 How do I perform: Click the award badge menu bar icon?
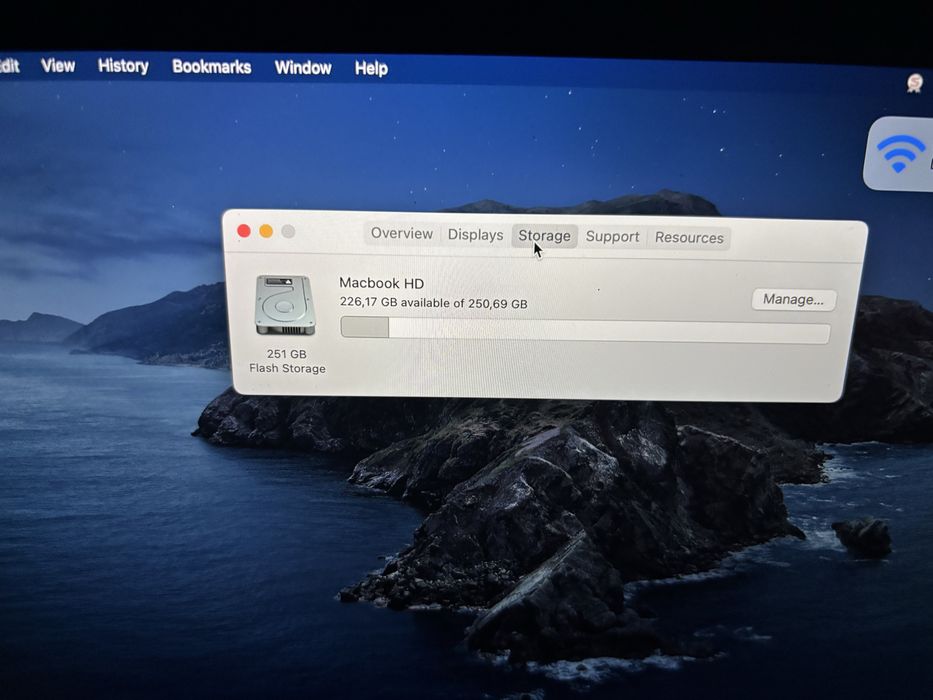click(x=915, y=83)
